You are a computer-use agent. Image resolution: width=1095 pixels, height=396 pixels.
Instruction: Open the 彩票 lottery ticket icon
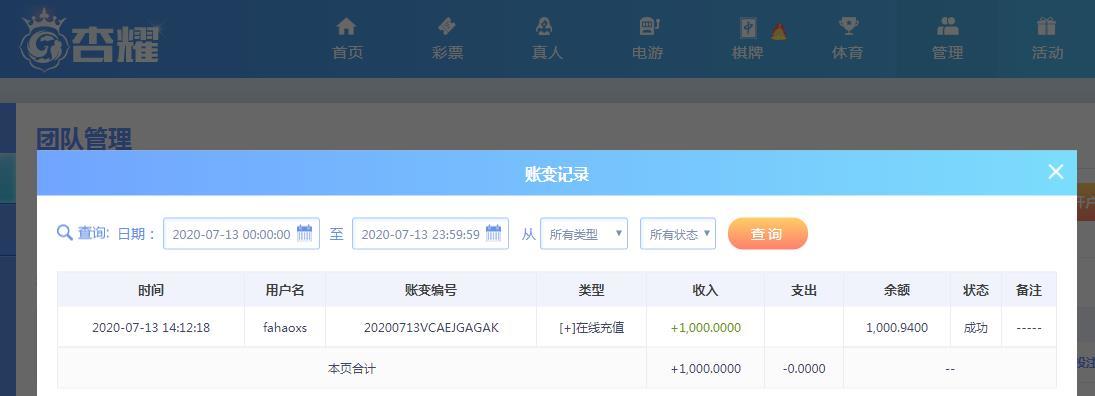coord(447,27)
